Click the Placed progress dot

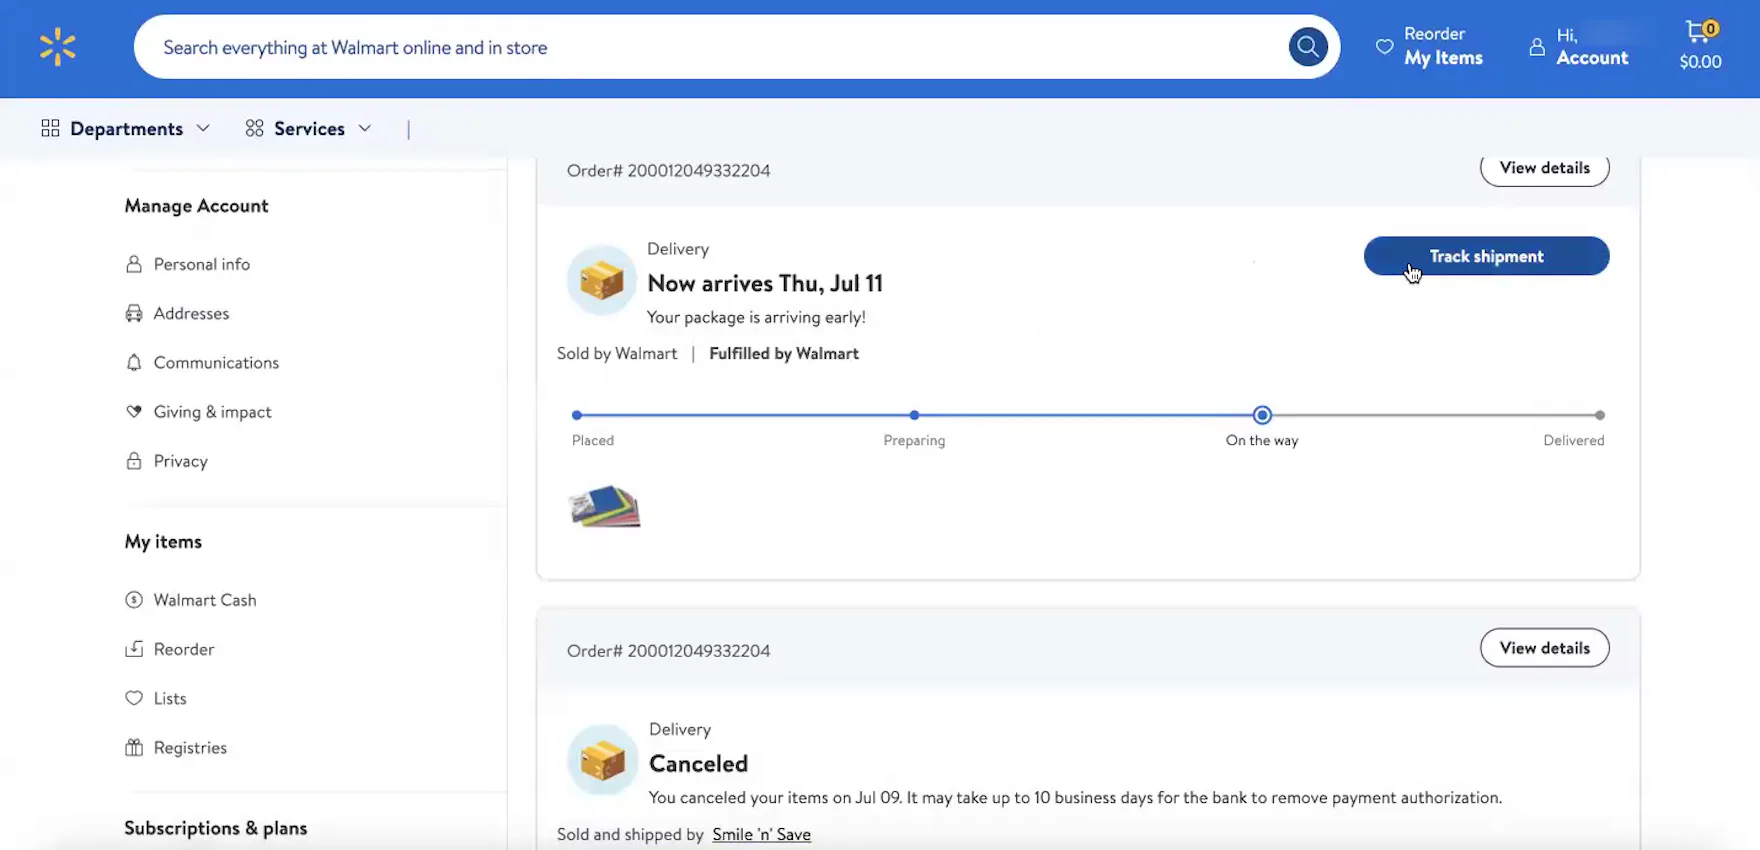click(x=577, y=415)
